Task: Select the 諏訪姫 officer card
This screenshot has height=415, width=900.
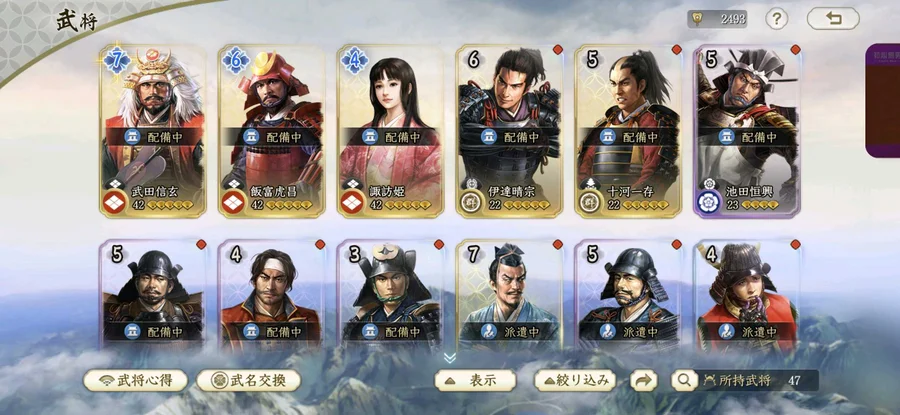Action: pos(390,131)
